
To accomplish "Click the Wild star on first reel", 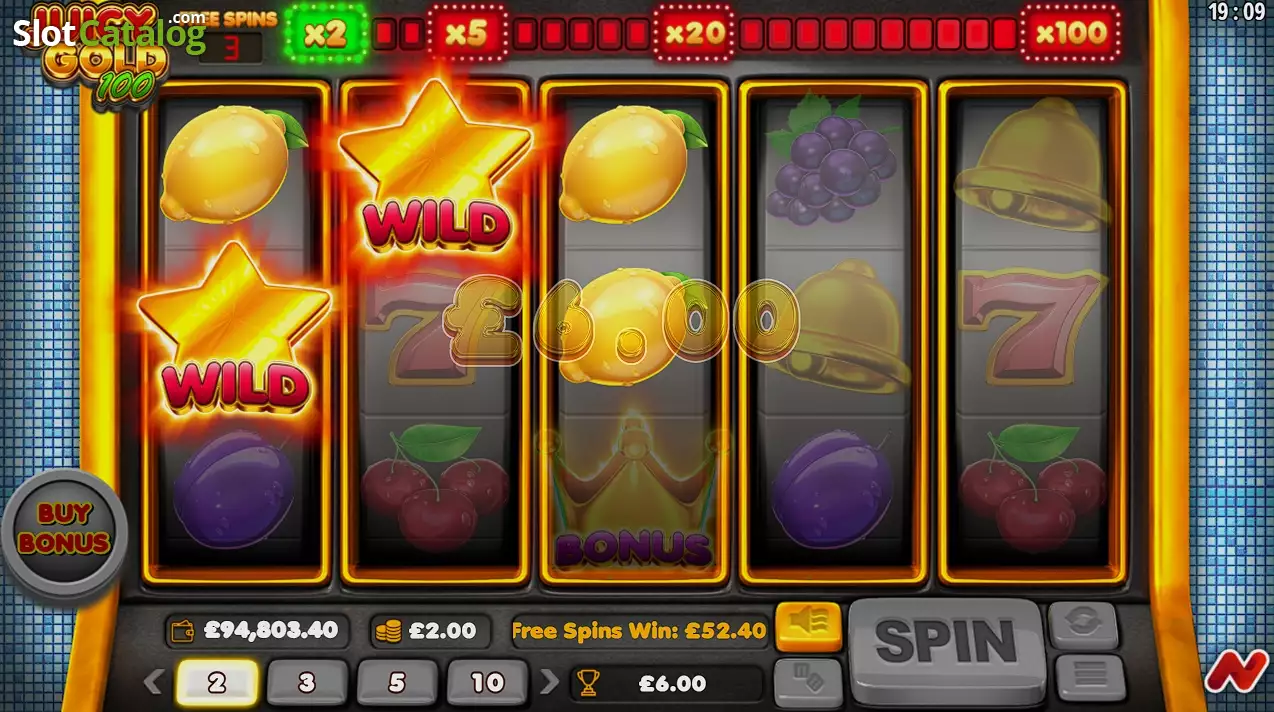I will tap(235, 330).
